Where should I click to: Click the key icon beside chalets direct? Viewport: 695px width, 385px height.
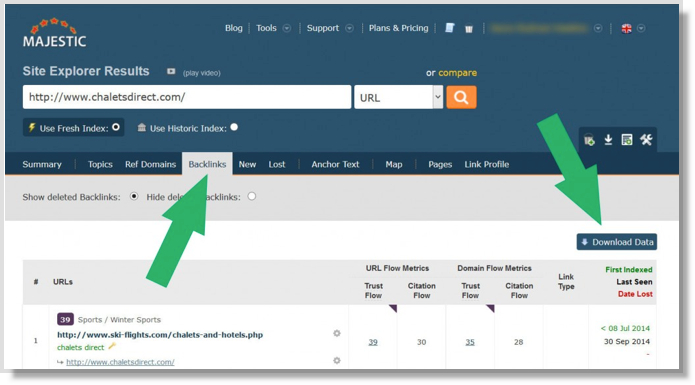coord(112,346)
